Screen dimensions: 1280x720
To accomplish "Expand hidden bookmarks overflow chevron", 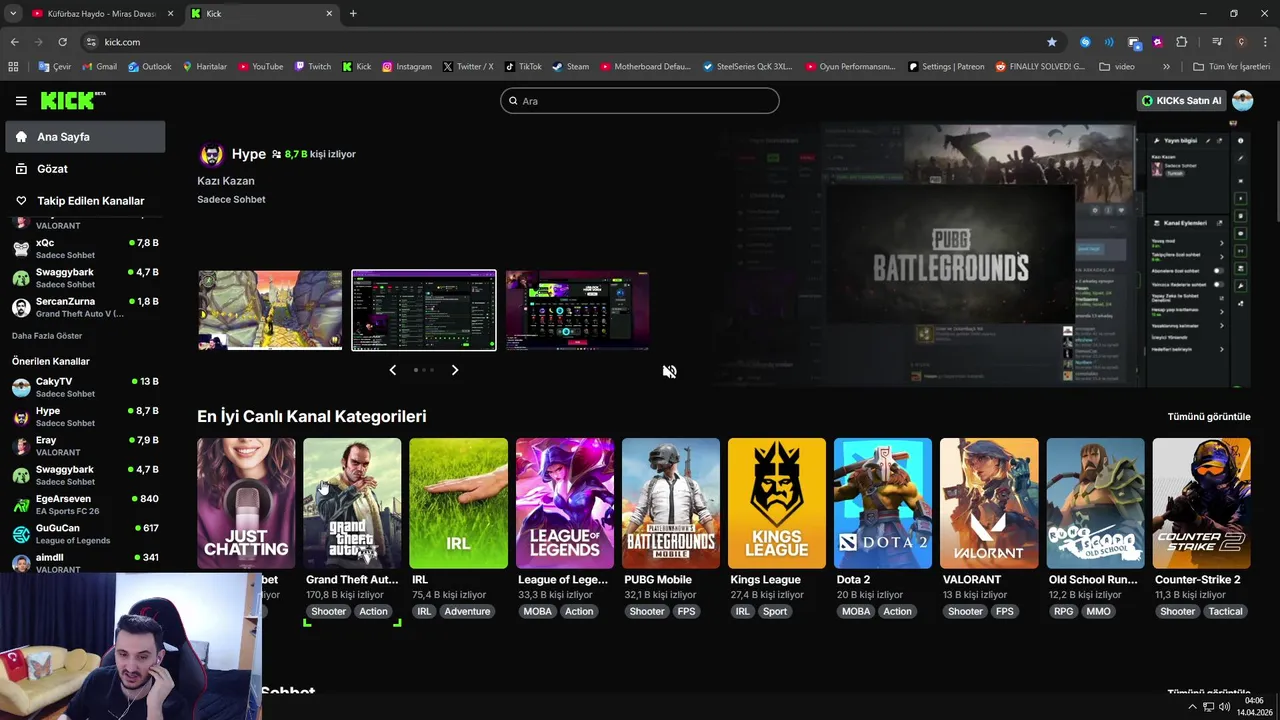I will 1166,67.
